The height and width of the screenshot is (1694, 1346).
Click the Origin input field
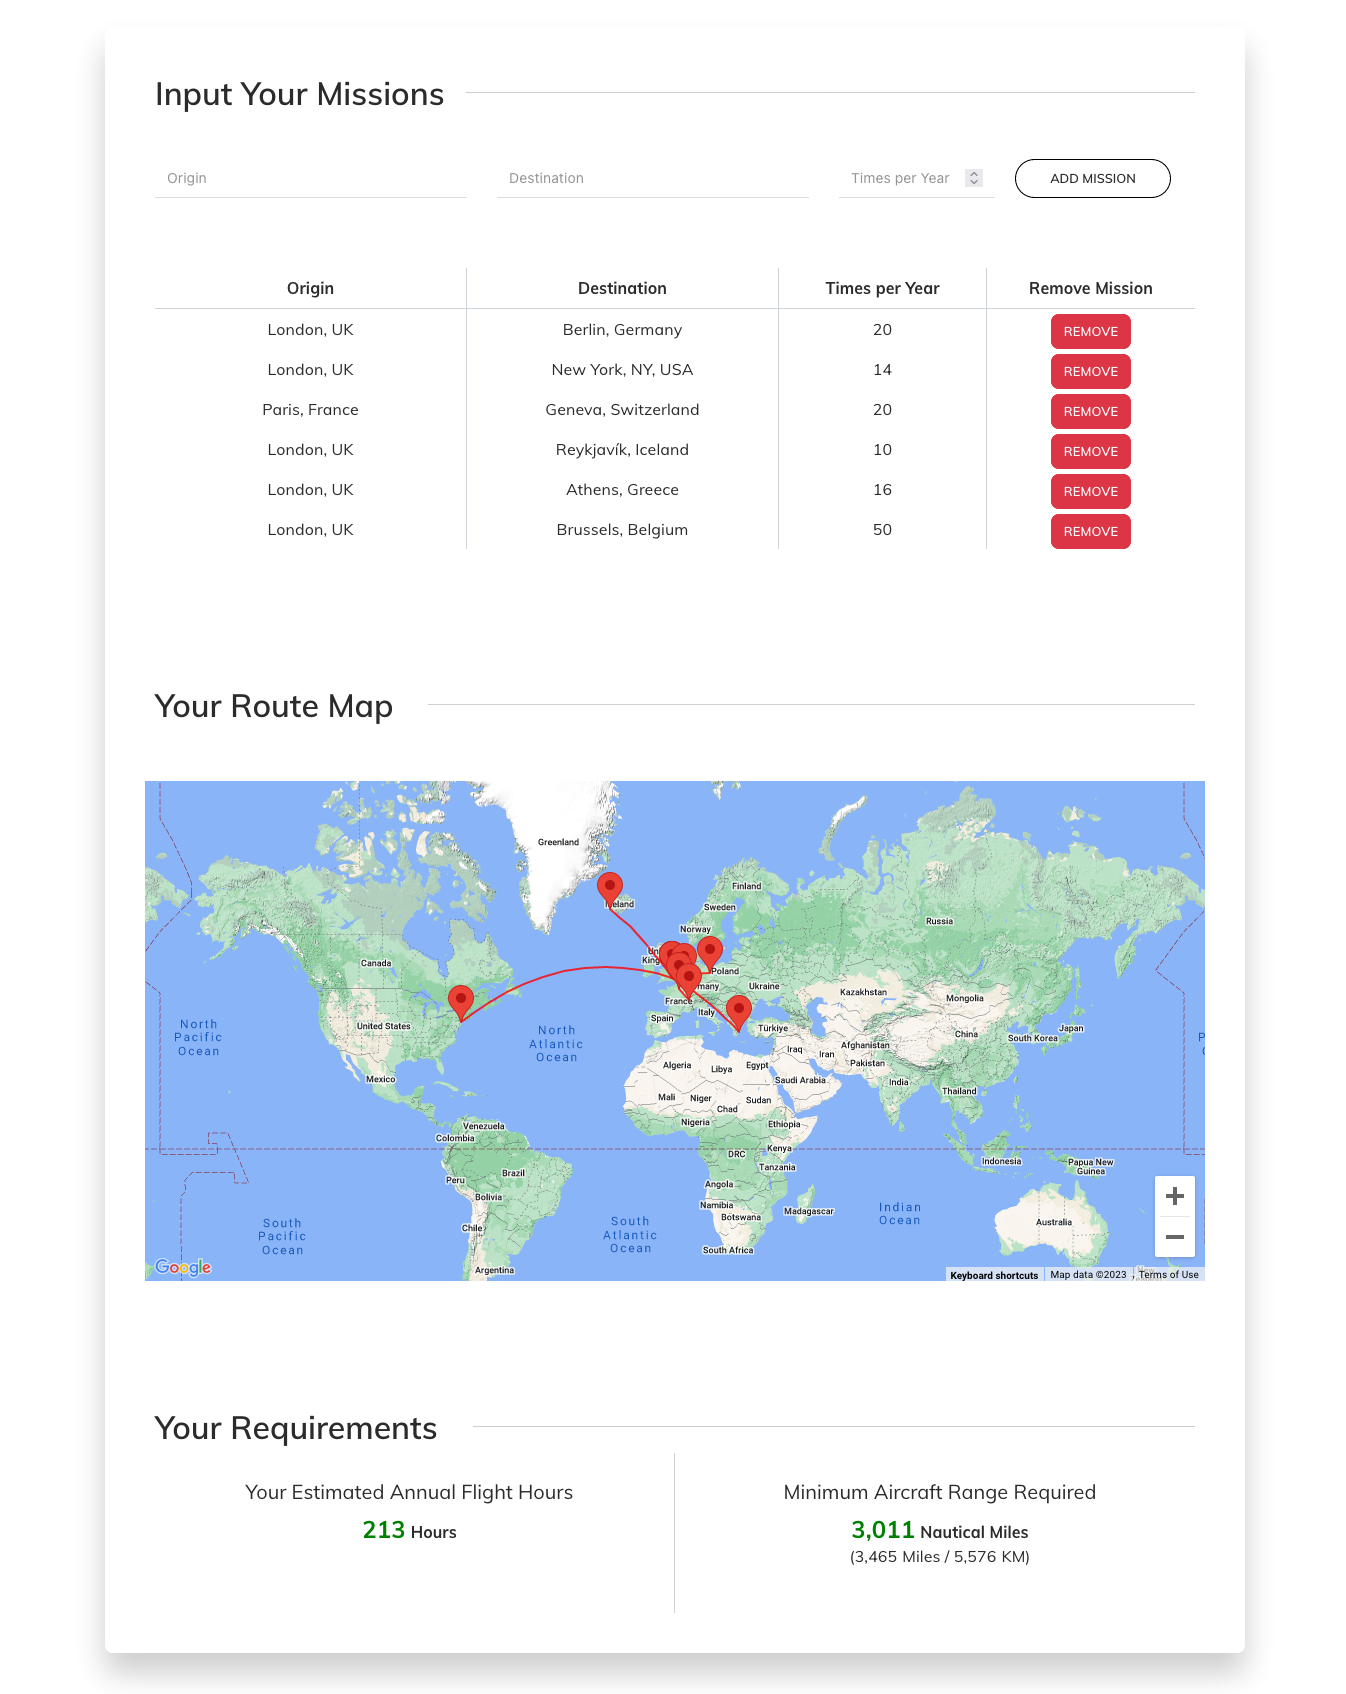point(310,178)
